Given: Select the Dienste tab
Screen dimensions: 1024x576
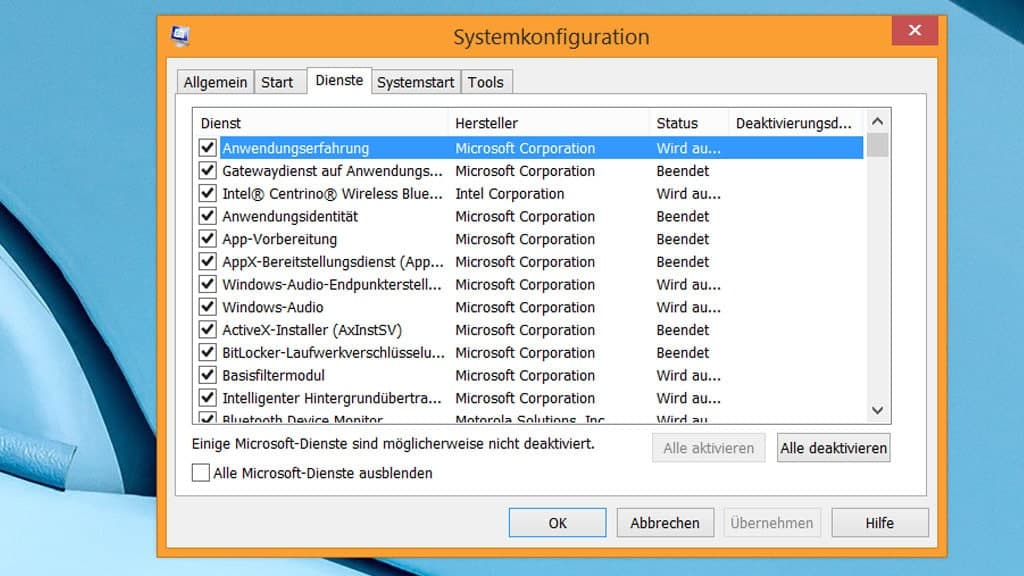Looking at the screenshot, I should [339, 80].
